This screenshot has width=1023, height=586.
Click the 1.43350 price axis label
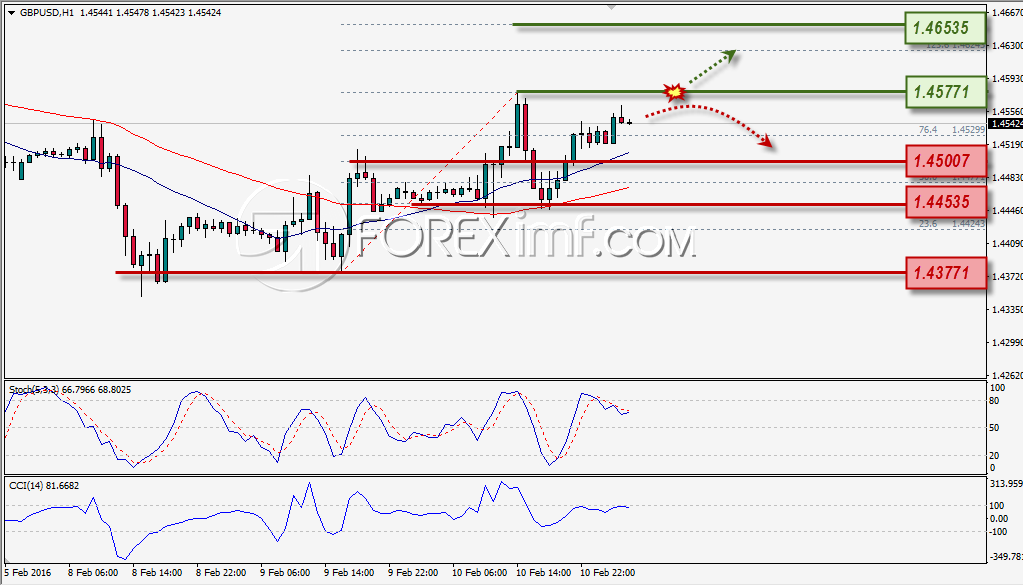coord(1007,309)
